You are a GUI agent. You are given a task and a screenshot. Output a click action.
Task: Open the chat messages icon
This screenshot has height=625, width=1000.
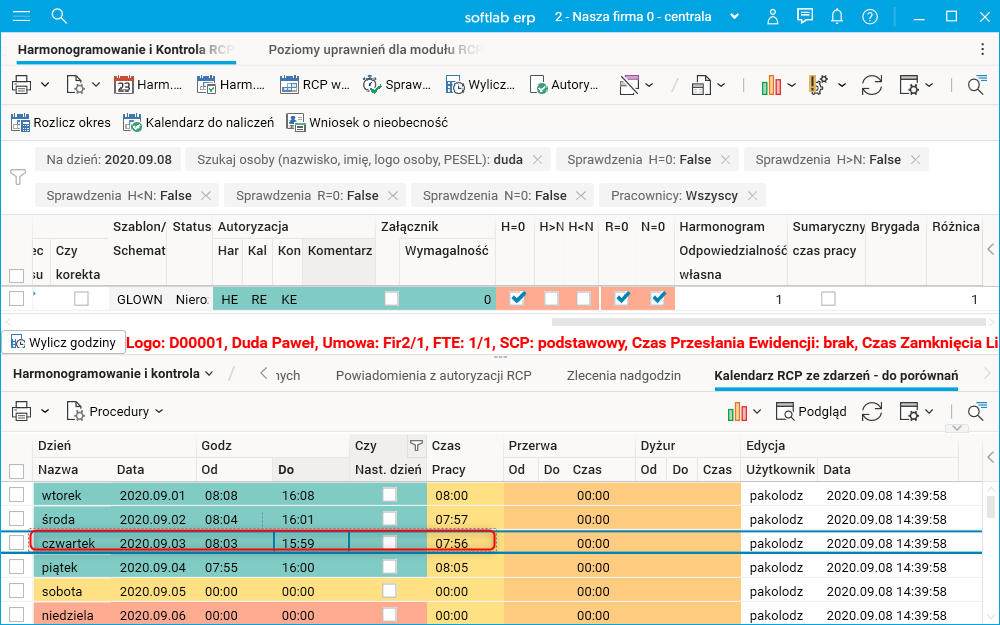point(804,16)
